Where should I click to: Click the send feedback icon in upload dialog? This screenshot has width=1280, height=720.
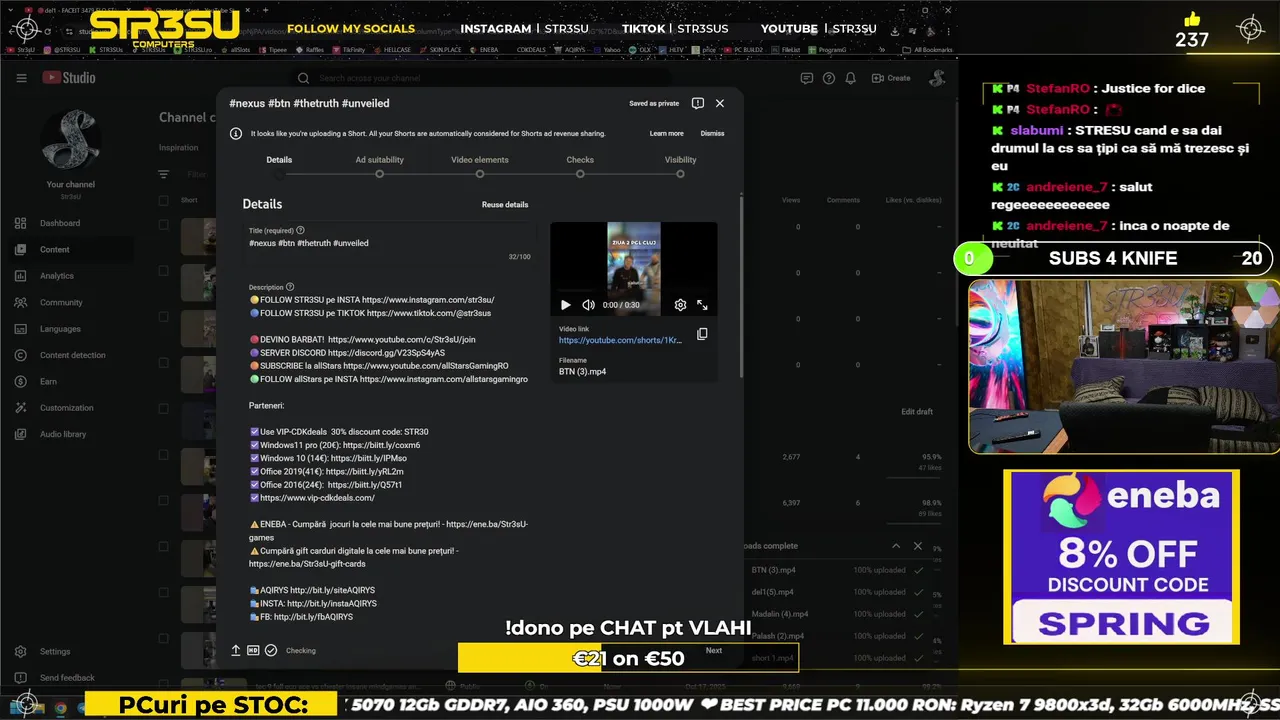[x=698, y=103]
